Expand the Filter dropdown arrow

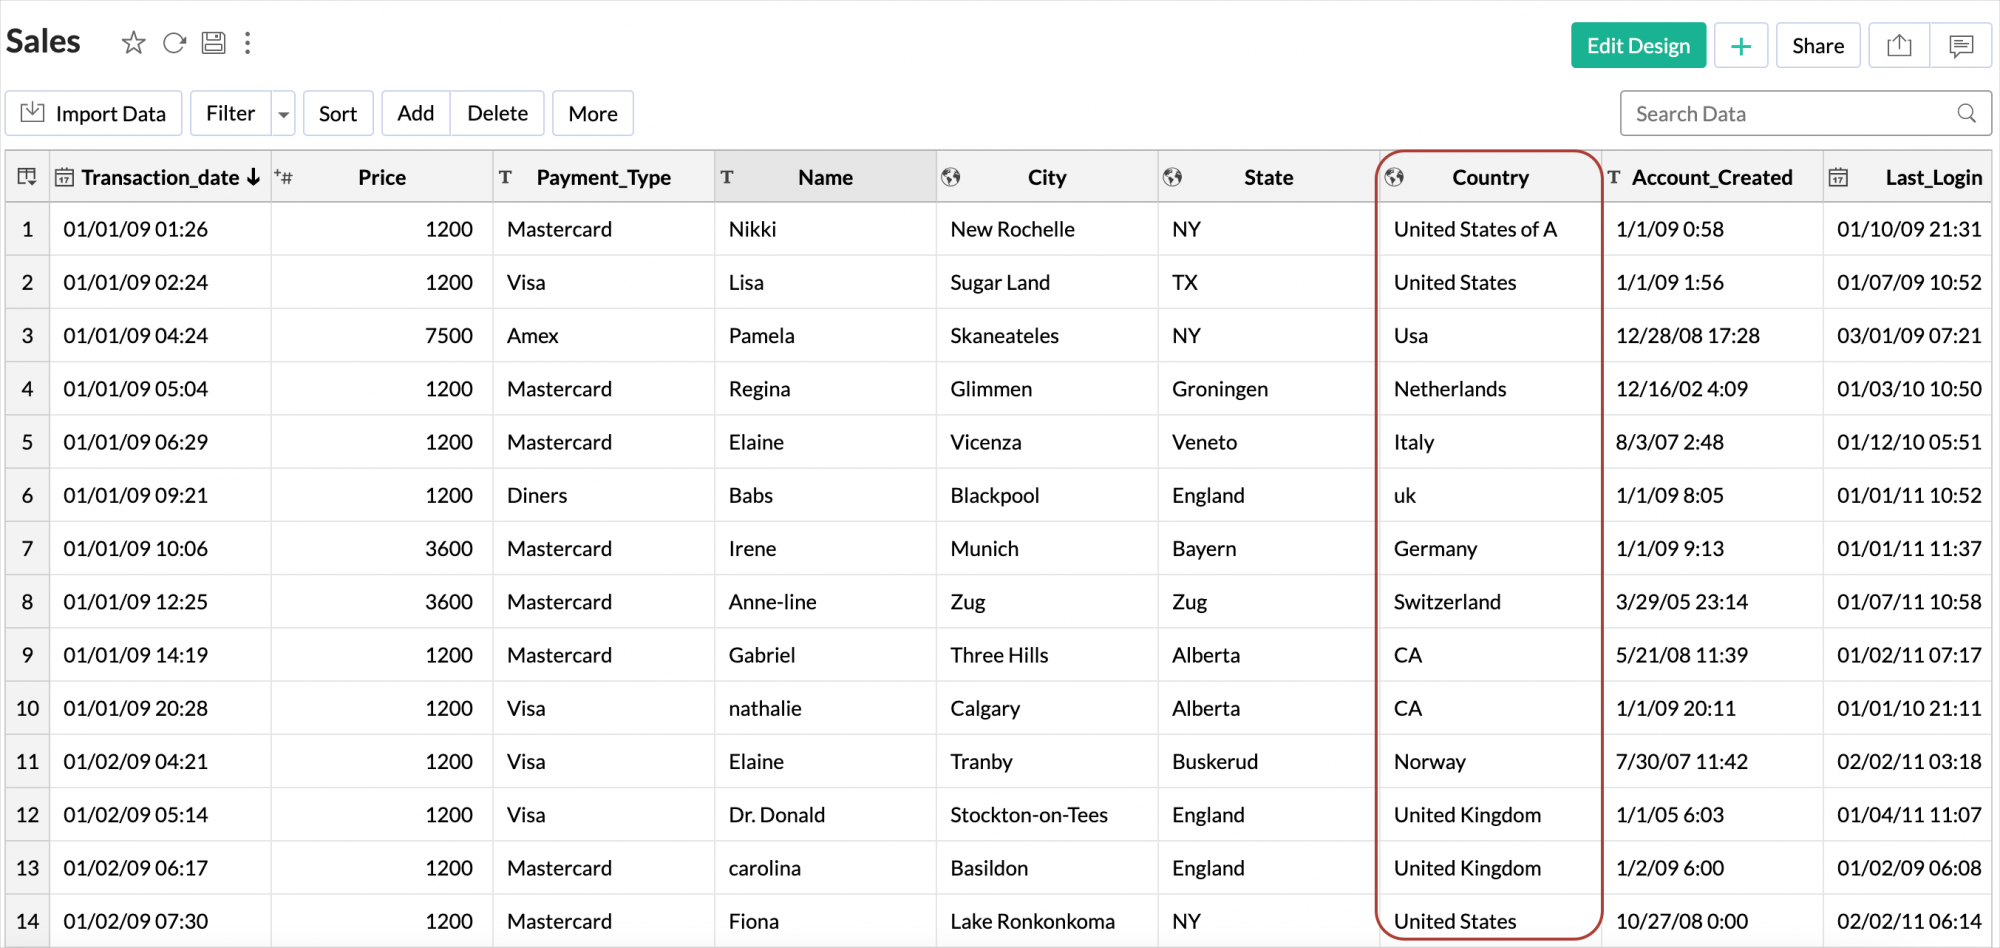pyautogui.click(x=284, y=114)
